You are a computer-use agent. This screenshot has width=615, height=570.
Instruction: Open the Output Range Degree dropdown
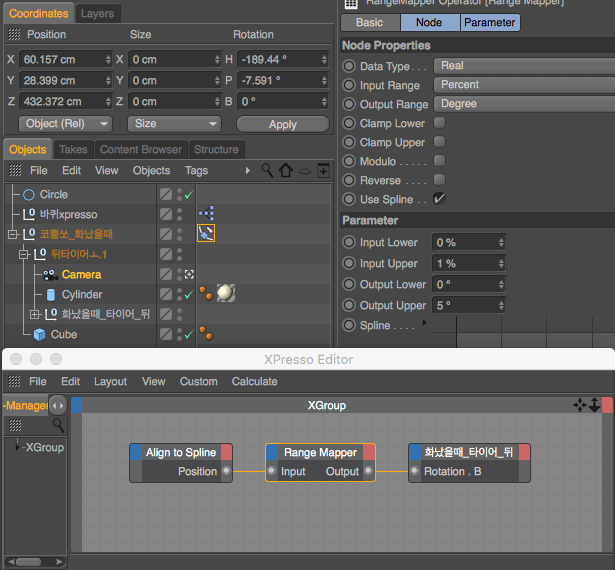pos(524,104)
